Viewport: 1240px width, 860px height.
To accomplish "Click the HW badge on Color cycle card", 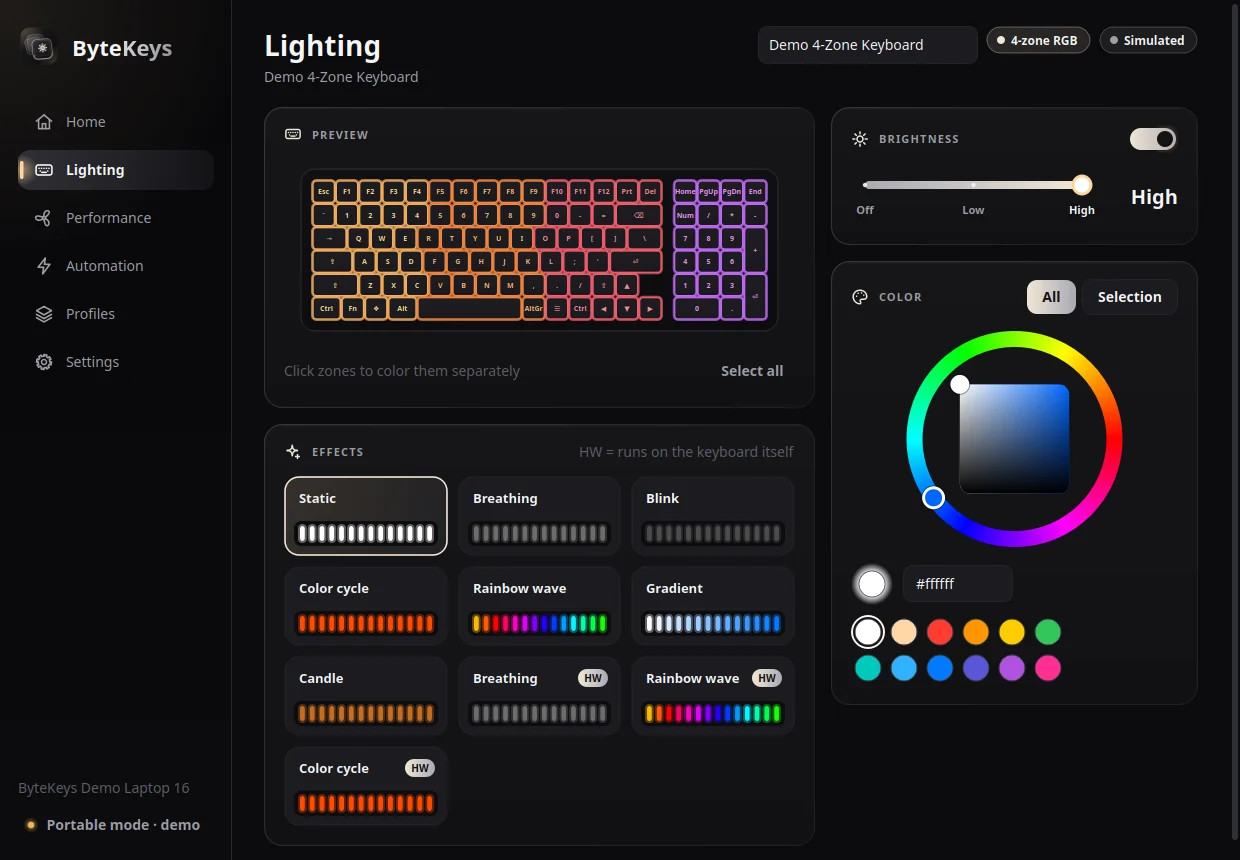I will click(420, 768).
